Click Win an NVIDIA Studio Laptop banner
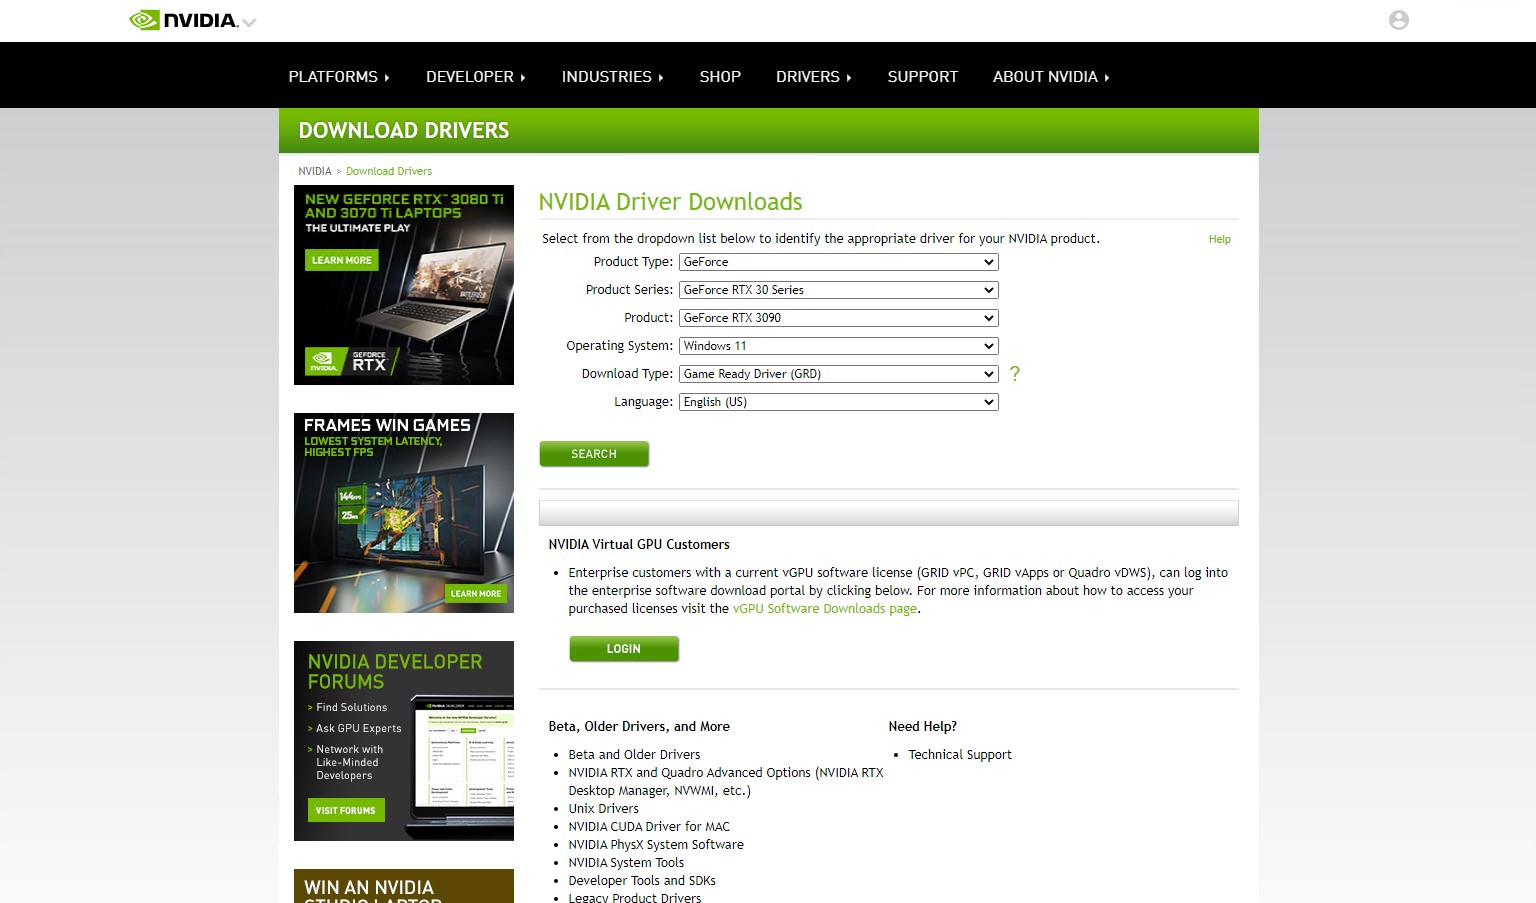The width and height of the screenshot is (1536, 903). pyautogui.click(x=404, y=886)
